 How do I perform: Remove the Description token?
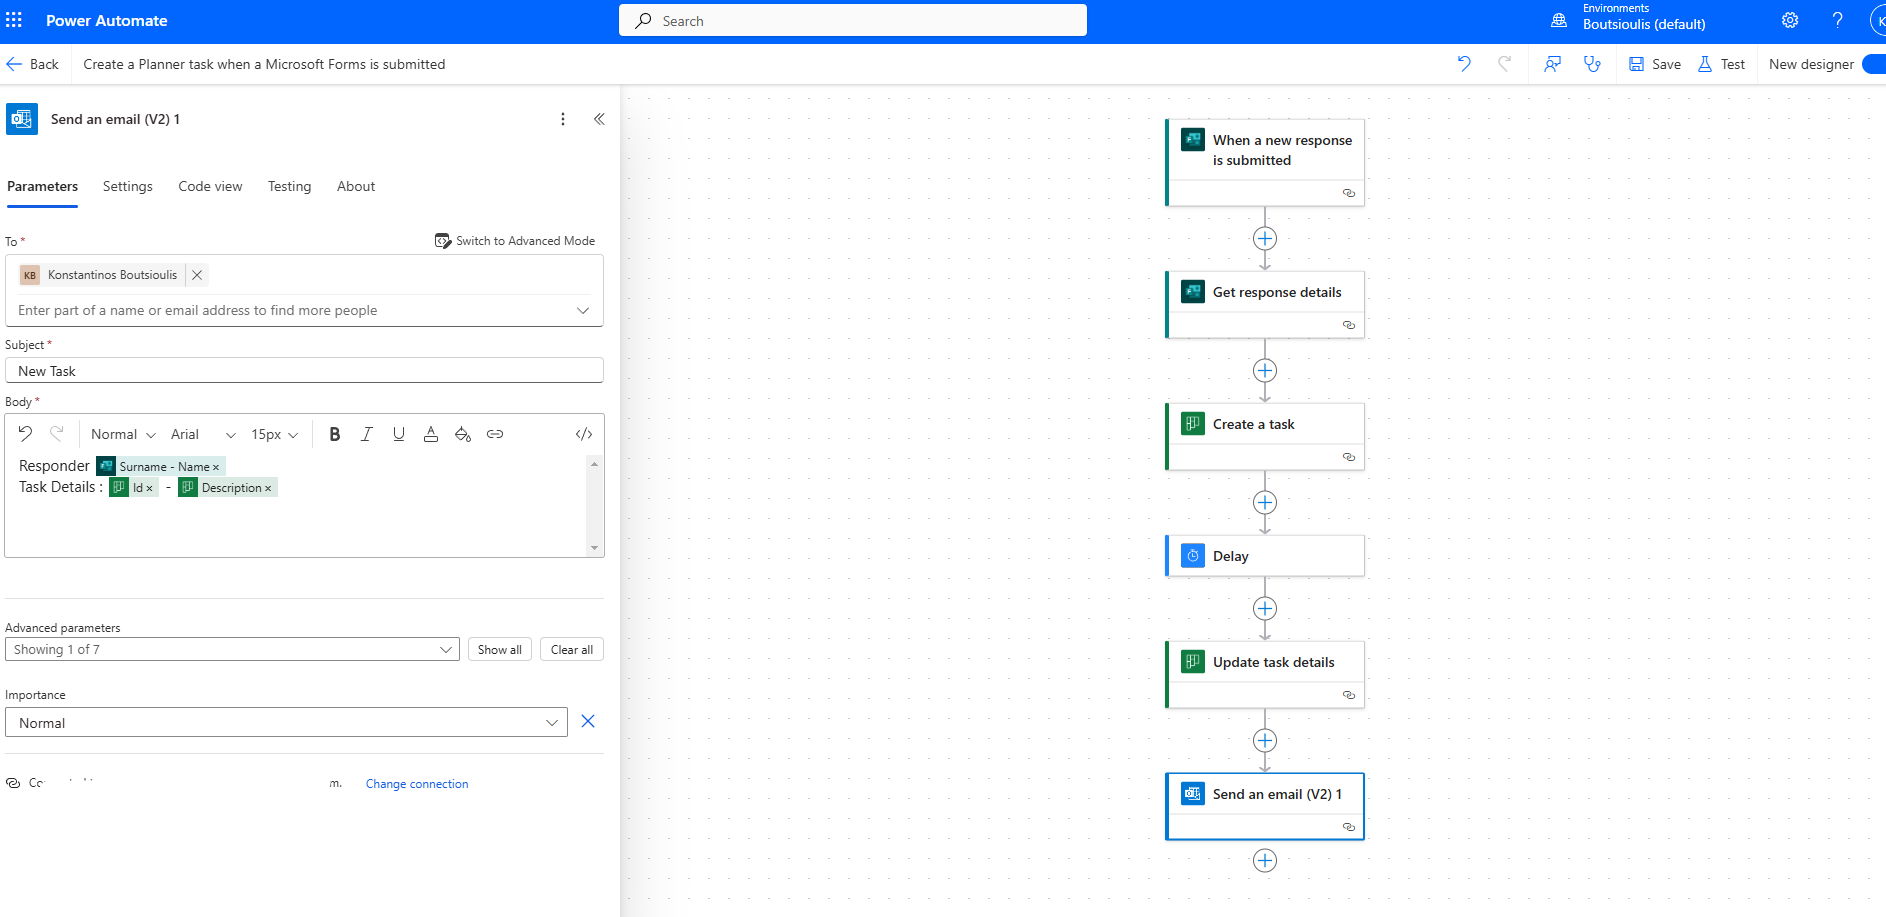point(268,488)
